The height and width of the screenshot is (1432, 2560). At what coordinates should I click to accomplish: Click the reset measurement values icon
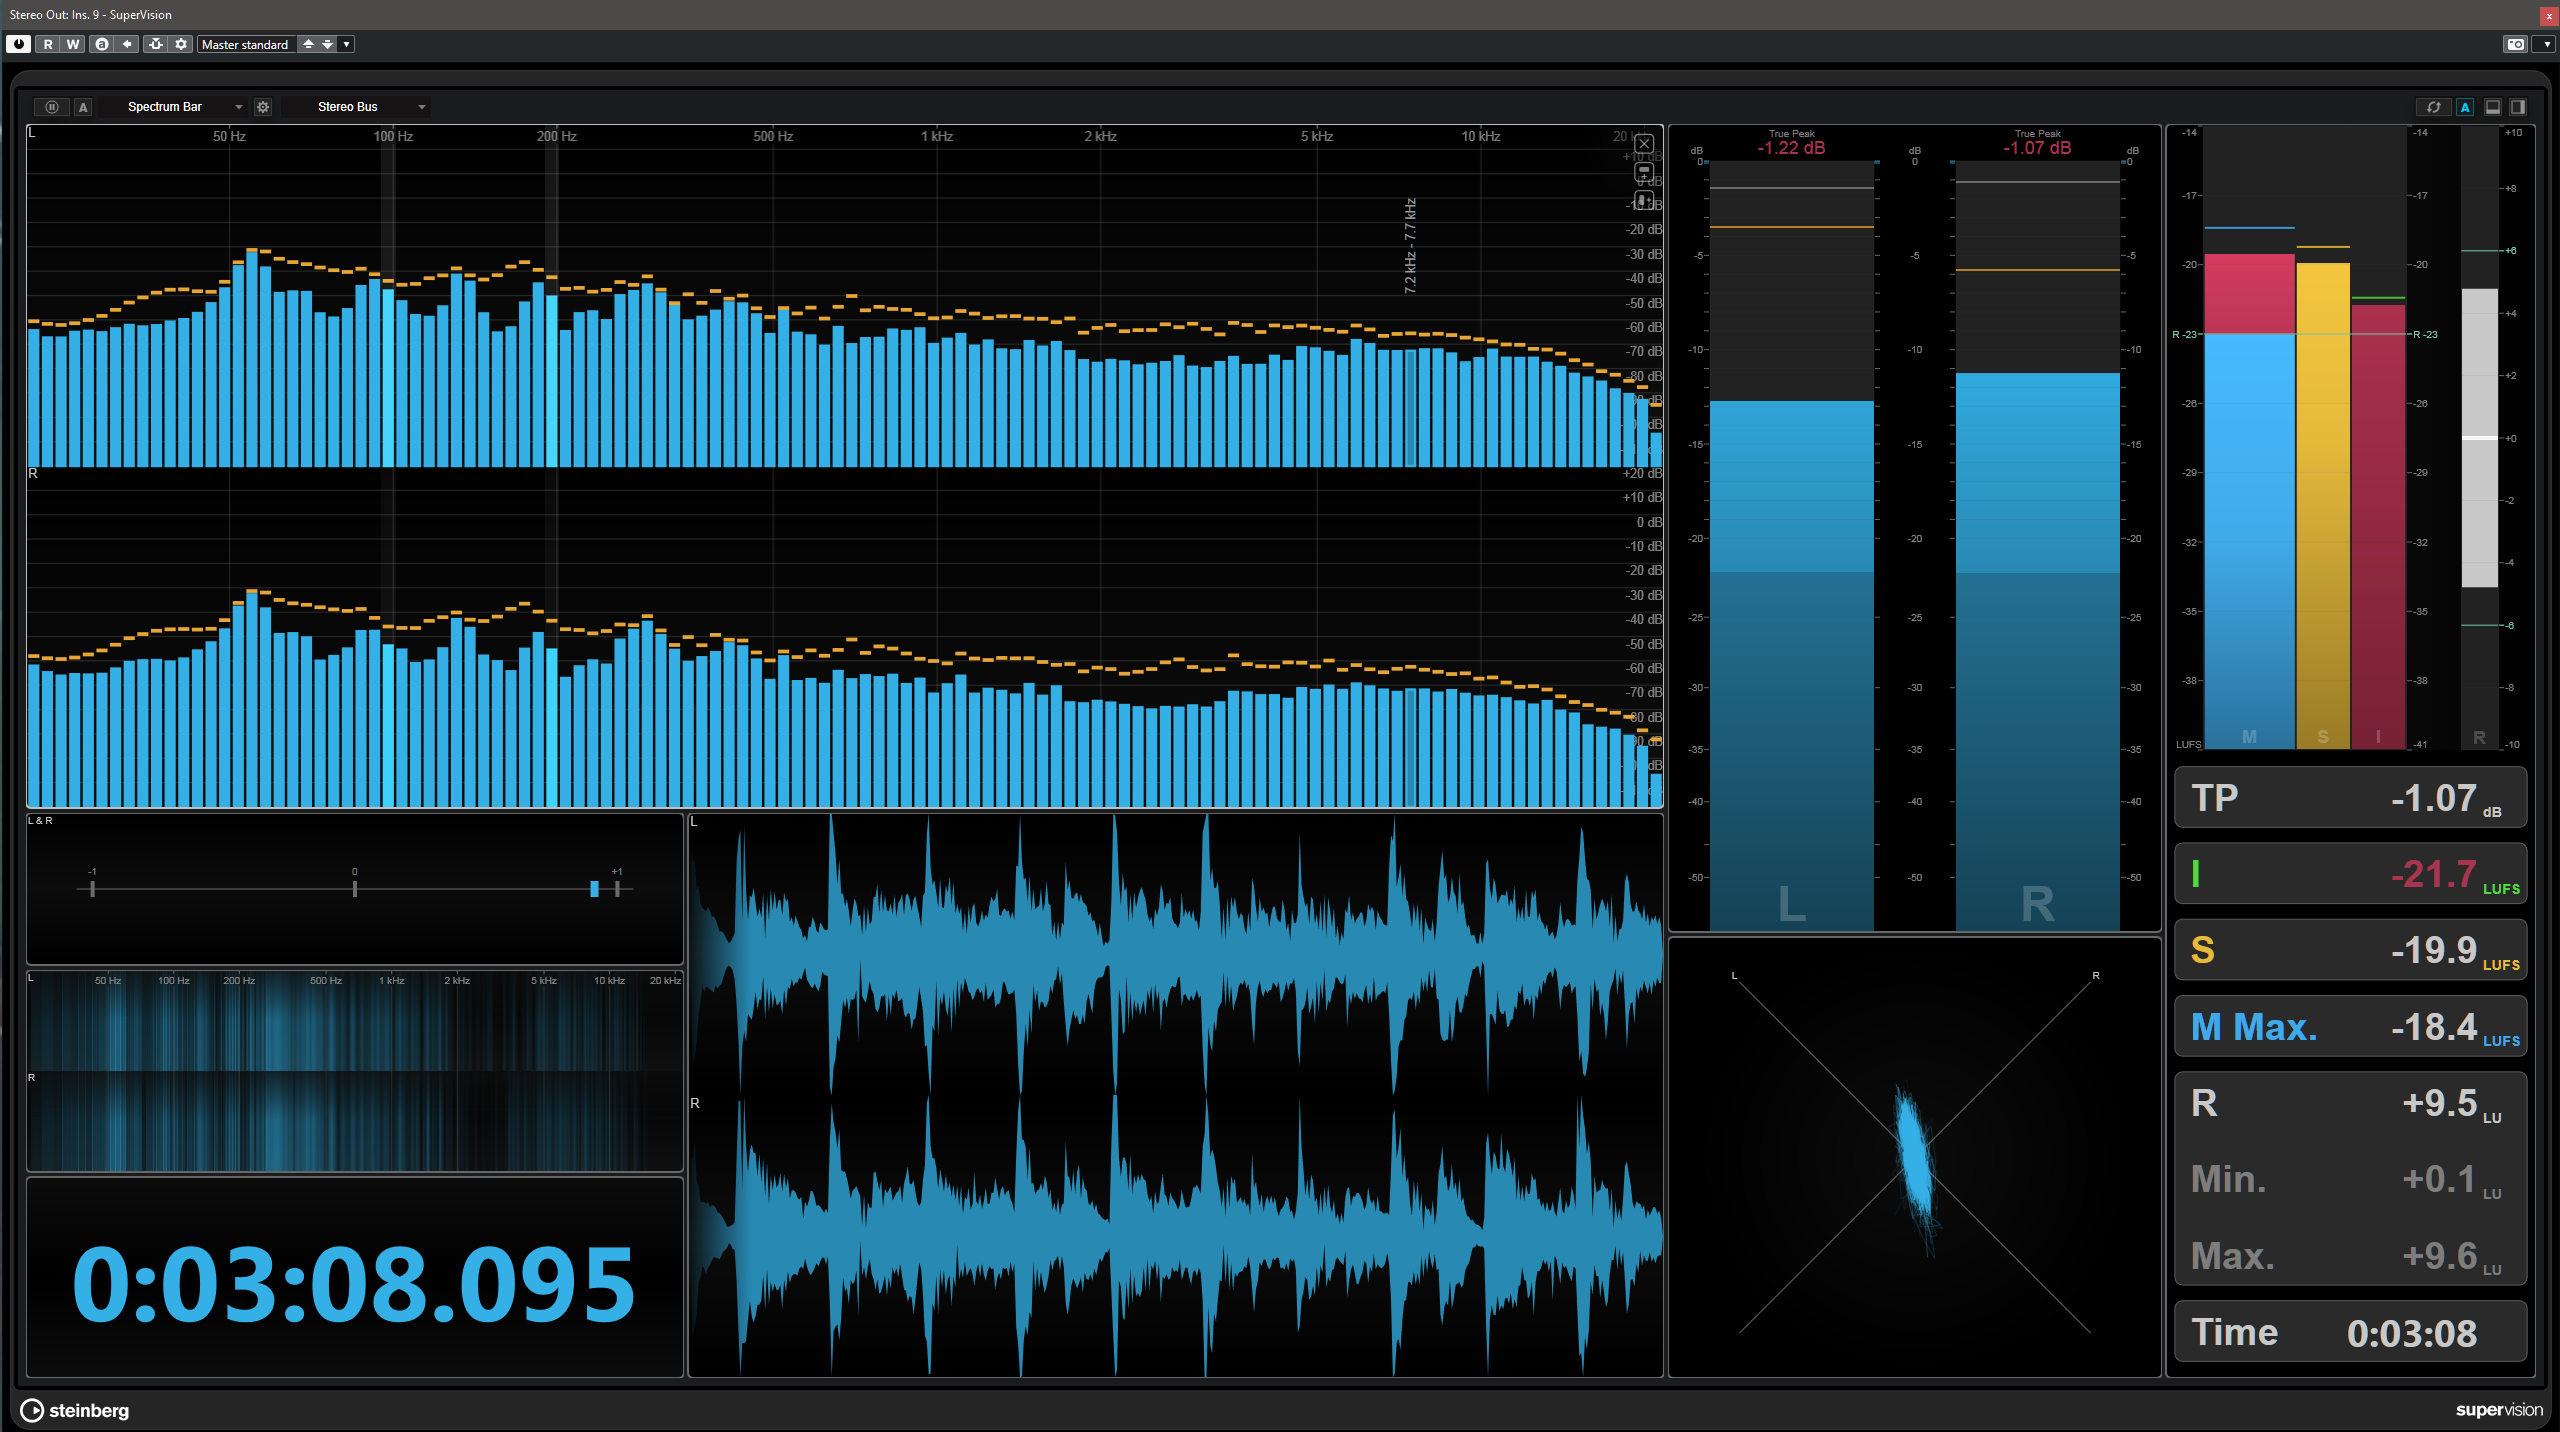click(2433, 107)
